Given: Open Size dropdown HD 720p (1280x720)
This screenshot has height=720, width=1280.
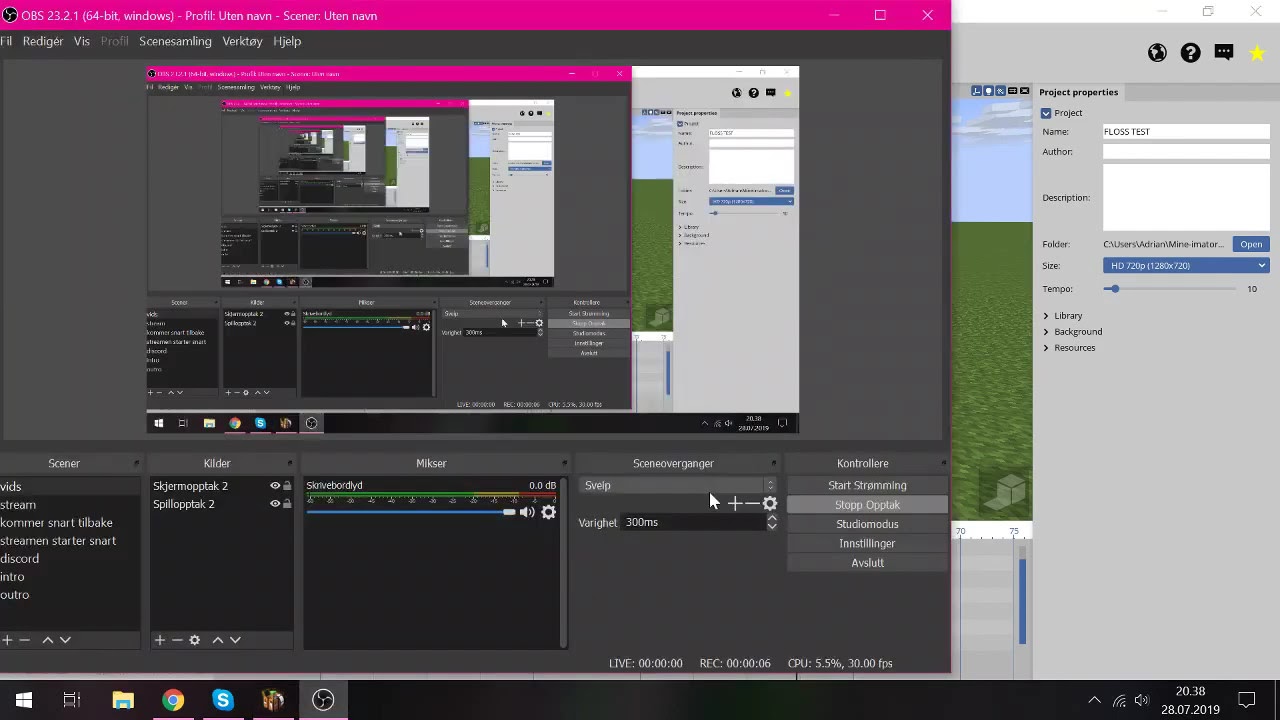Looking at the screenshot, I should (x=1186, y=265).
